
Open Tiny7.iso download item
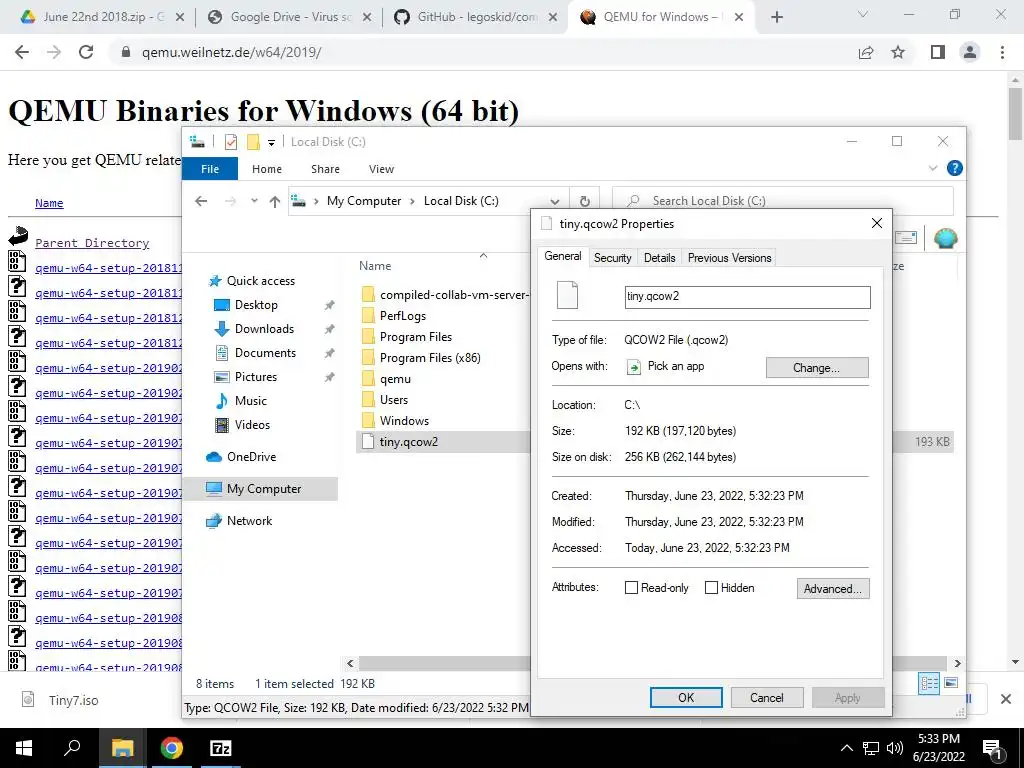click(73, 700)
